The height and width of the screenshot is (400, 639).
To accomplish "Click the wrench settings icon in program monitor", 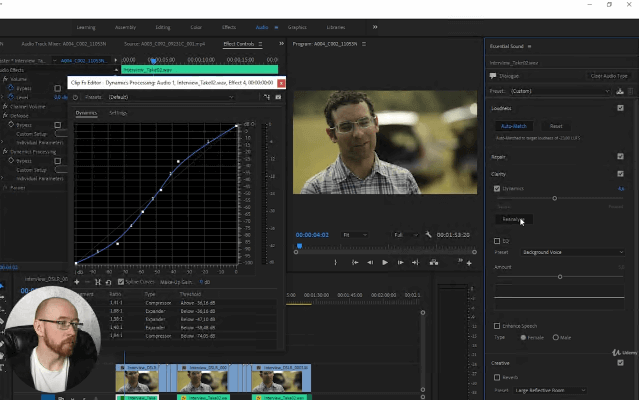I will point(427,234).
